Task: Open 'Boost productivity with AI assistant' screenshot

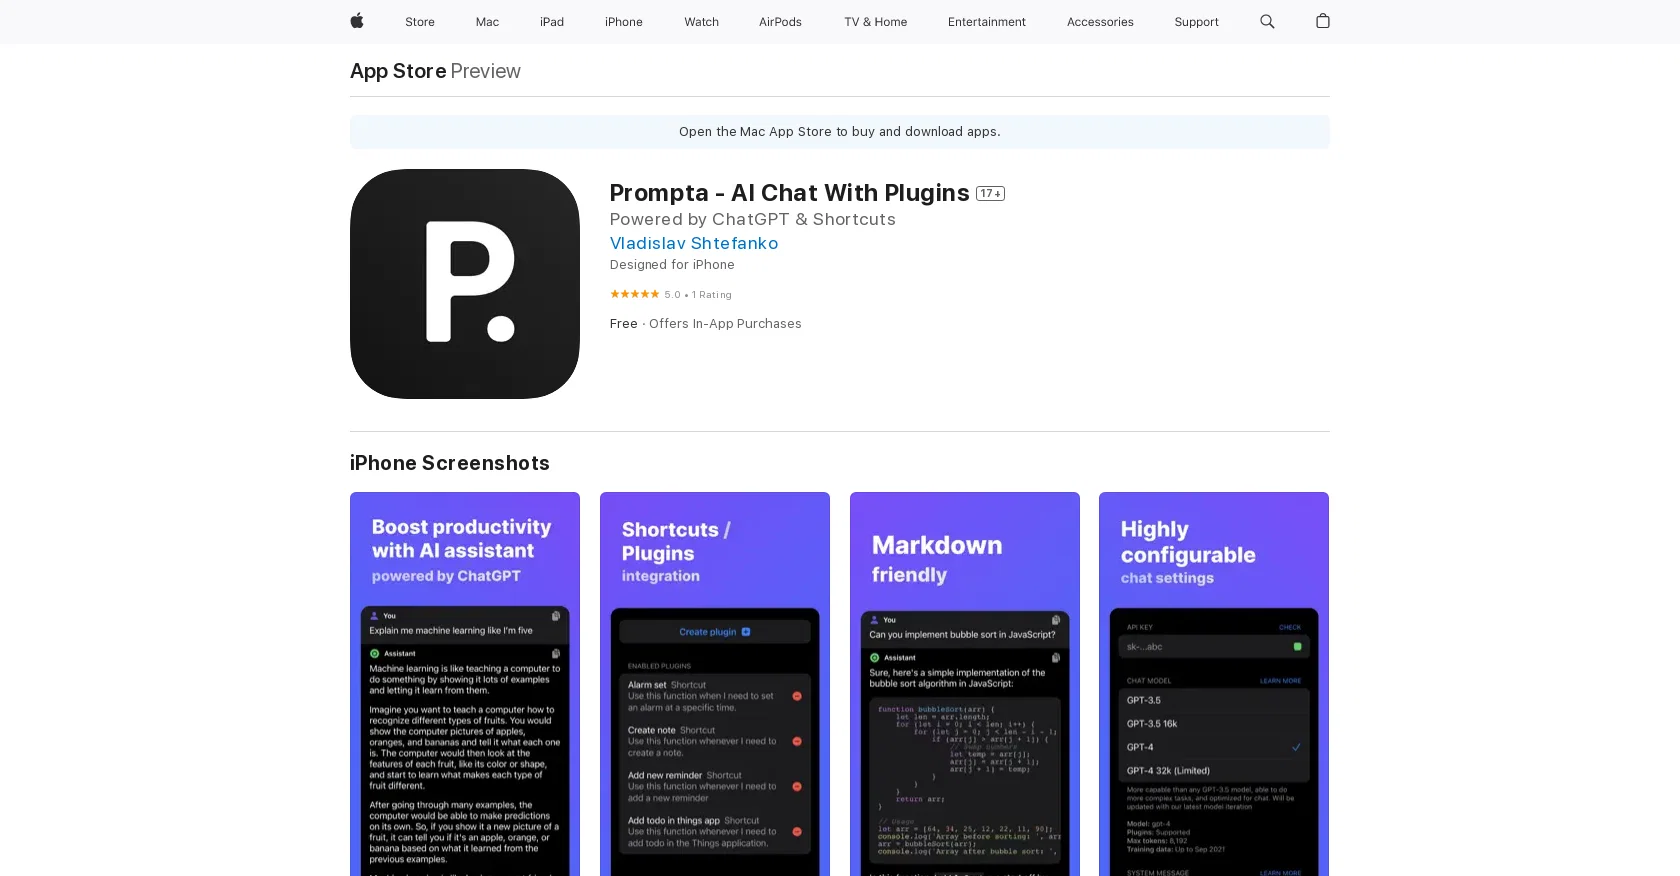Action: click(x=465, y=684)
